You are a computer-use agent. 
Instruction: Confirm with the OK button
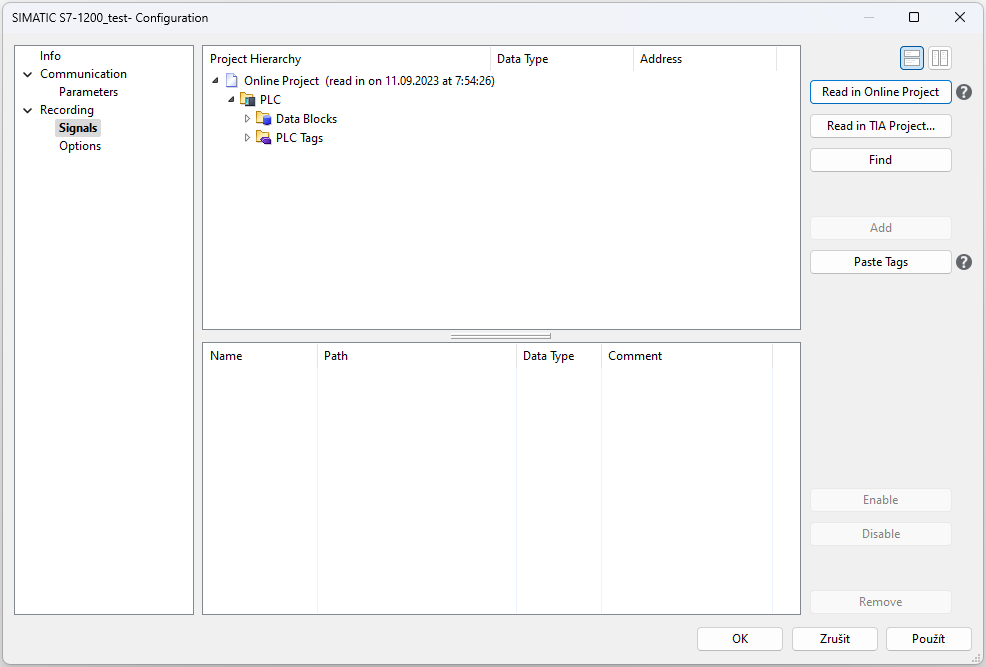click(740, 639)
